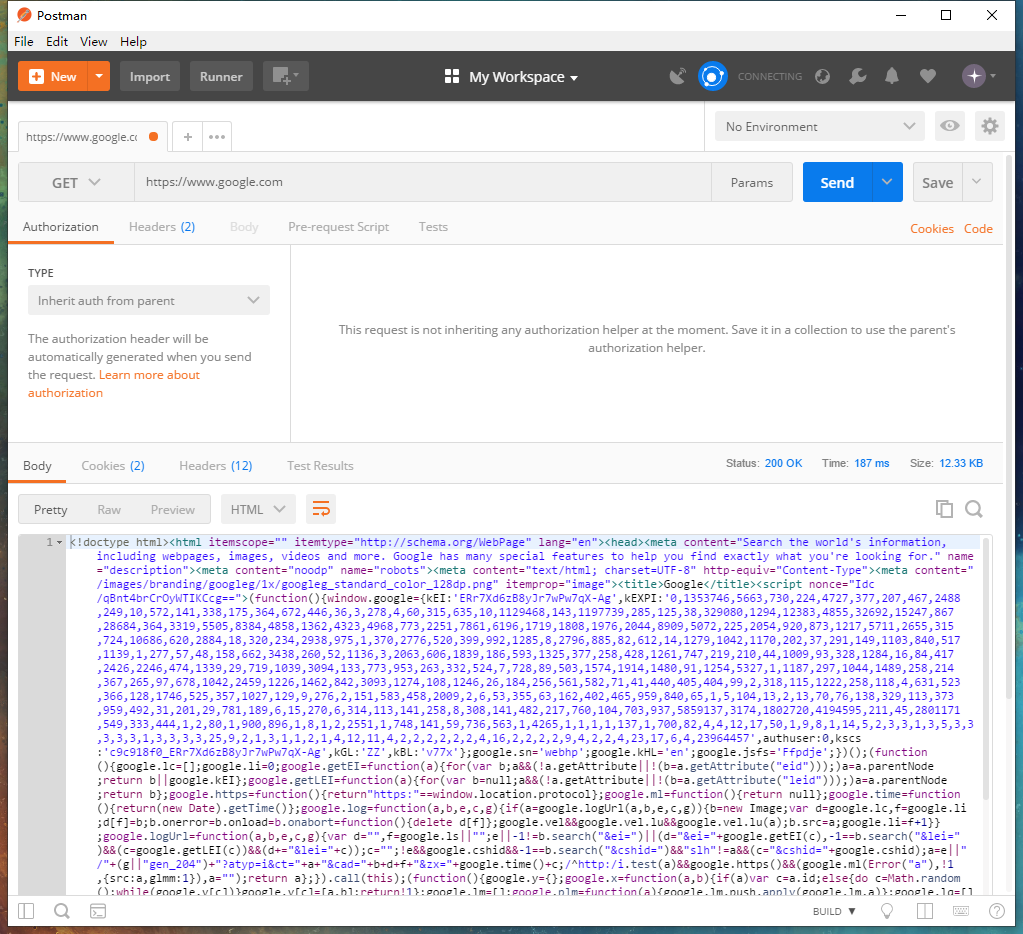Open the Postman console

click(x=98, y=911)
